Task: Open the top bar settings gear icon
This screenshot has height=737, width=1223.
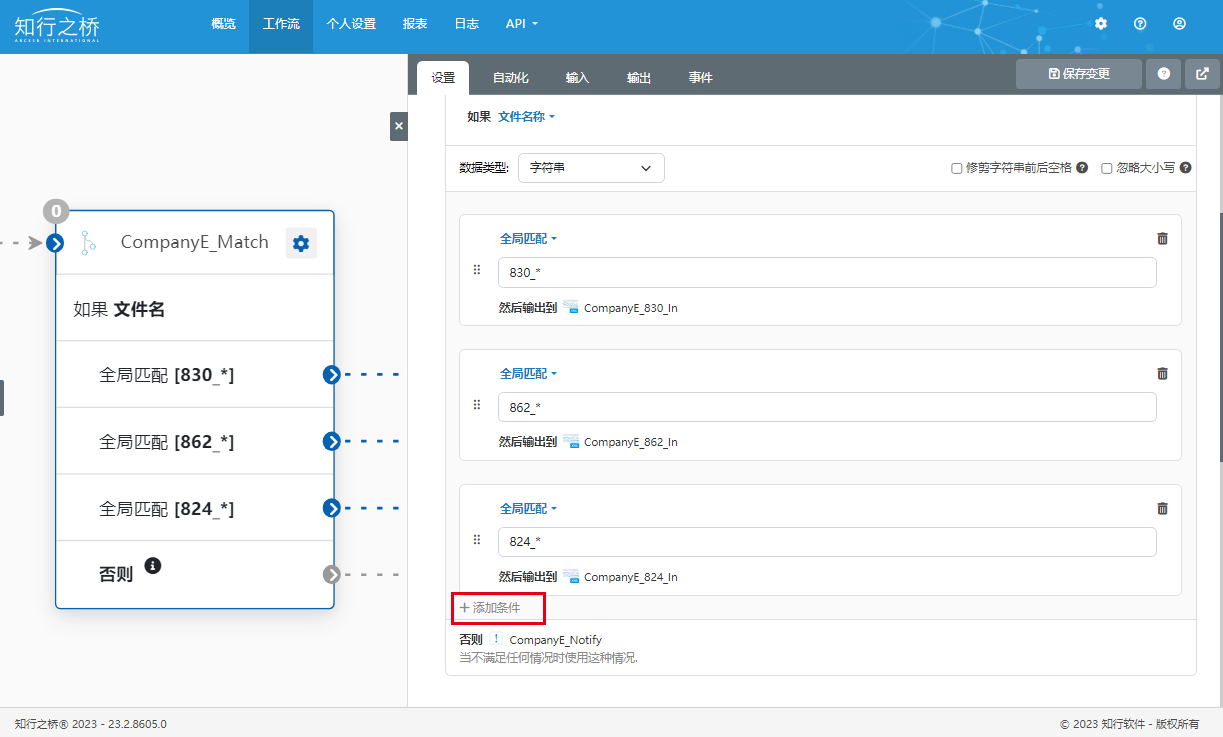Action: pyautogui.click(x=1101, y=23)
